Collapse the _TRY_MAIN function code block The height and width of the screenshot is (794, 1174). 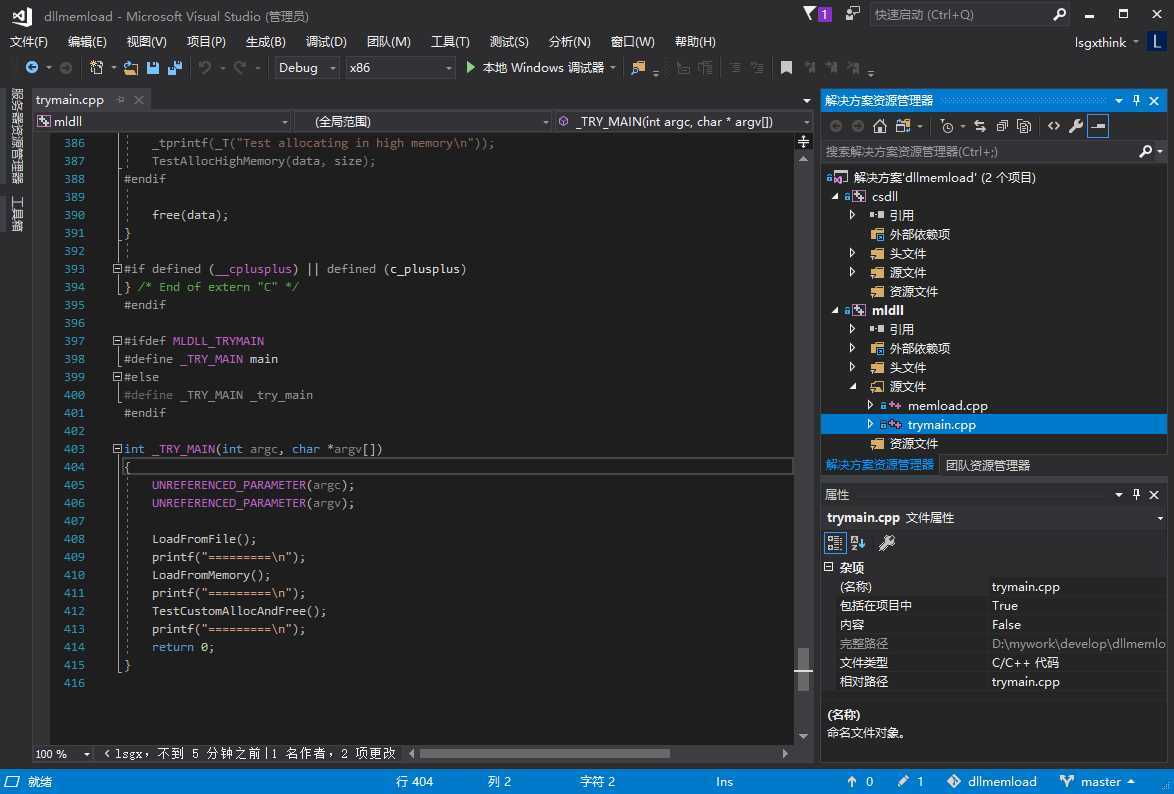point(118,449)
